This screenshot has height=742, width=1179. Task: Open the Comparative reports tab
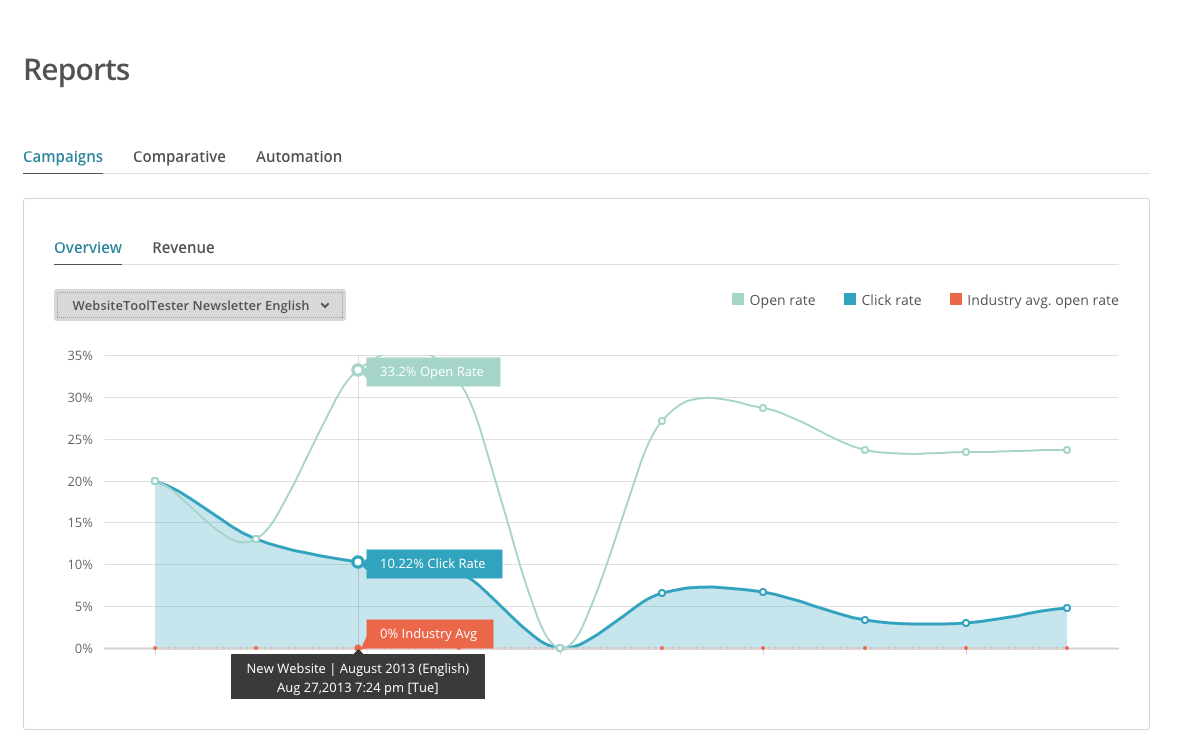click(179, 157)
